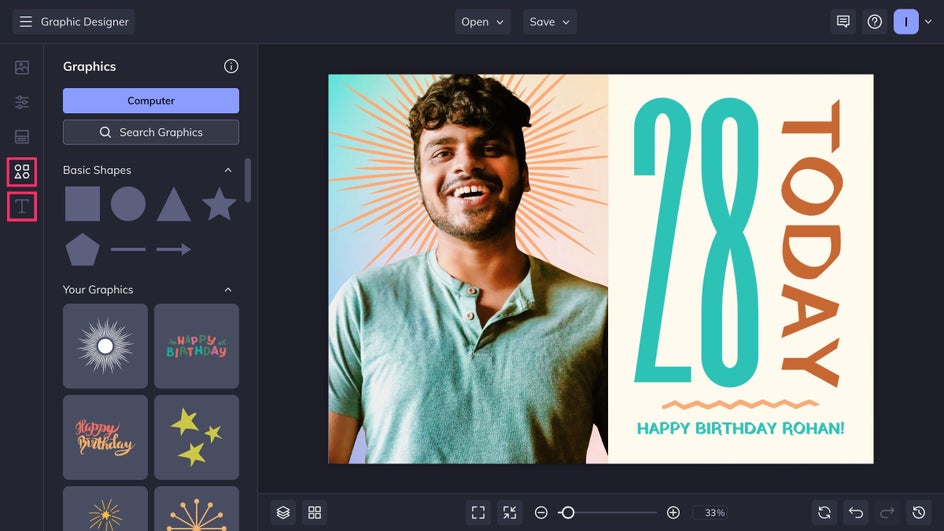Open the edit history
The width and height of the screenshot is (944, 531).
(919, 512)
